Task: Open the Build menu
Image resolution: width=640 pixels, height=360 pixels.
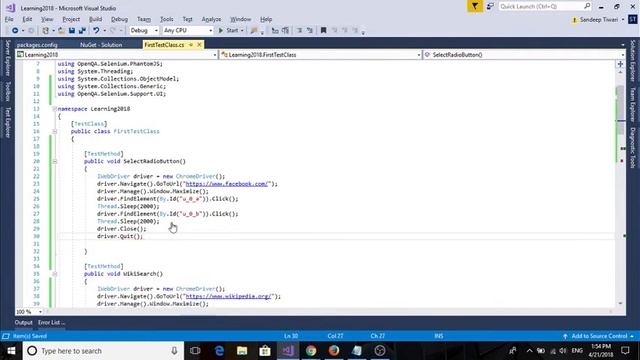Action: tap(96, 19)
